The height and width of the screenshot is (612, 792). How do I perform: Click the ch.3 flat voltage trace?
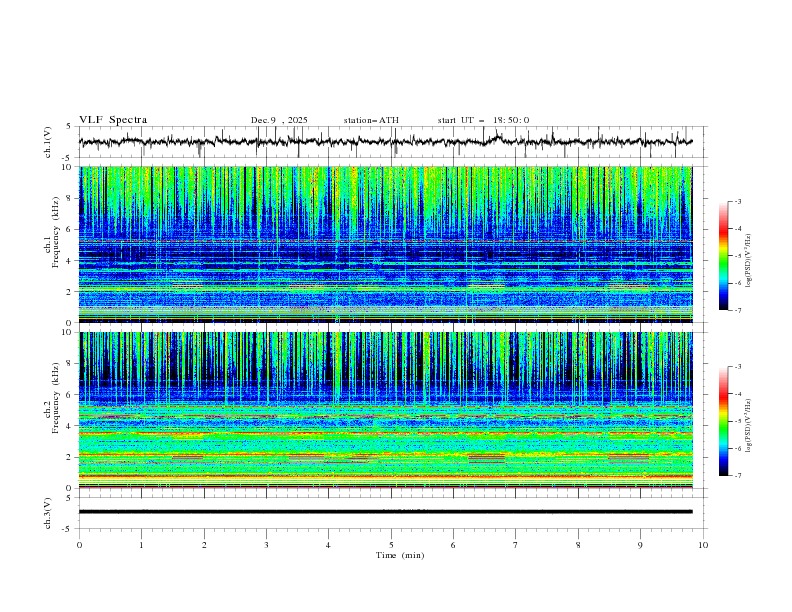pyautogui.click(x=385, y=512)
